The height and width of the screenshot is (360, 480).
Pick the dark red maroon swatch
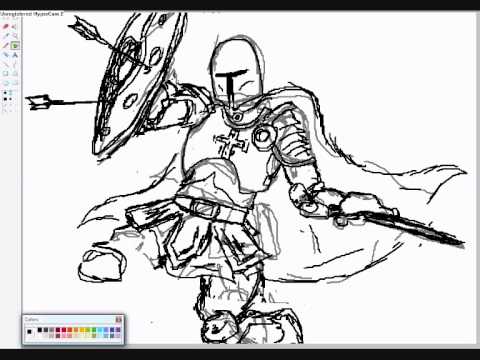58,330
